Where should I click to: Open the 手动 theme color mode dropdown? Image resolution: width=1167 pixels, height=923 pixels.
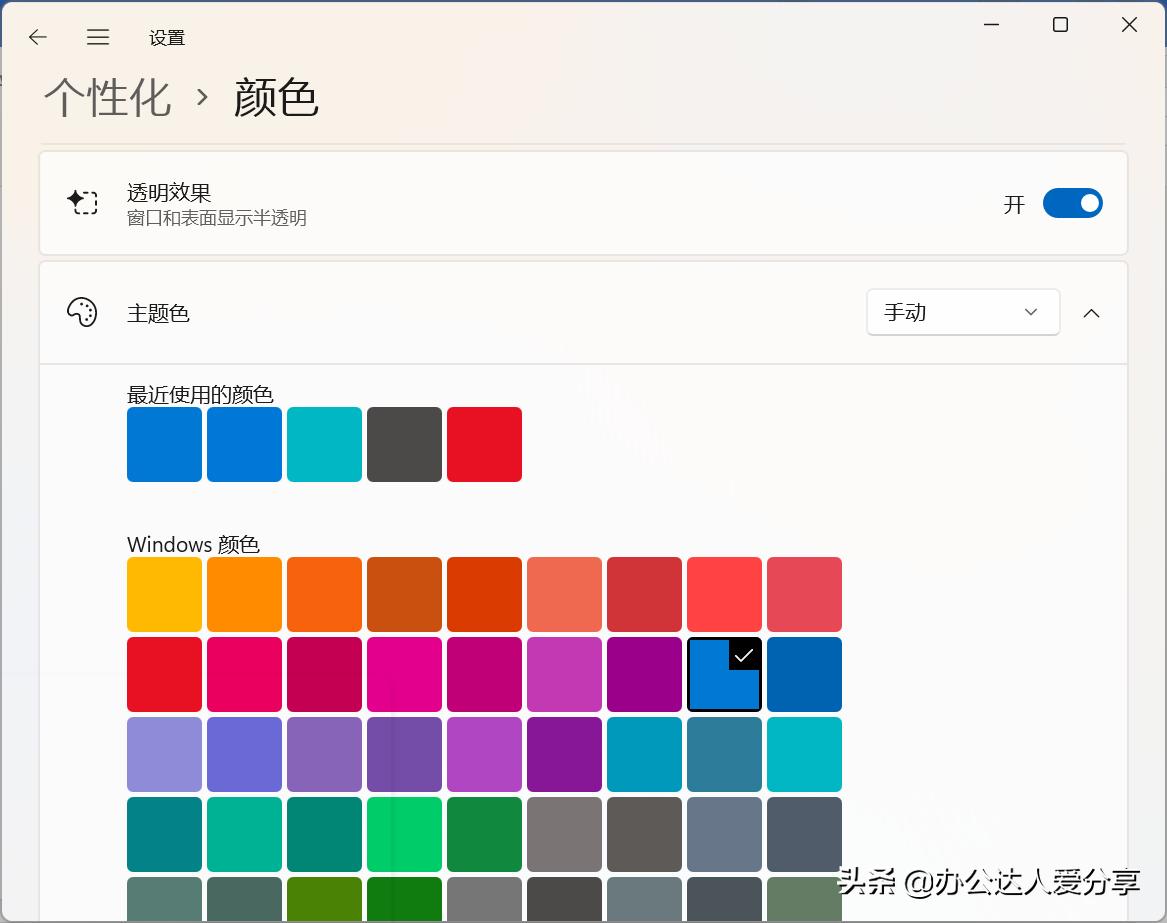962,312
